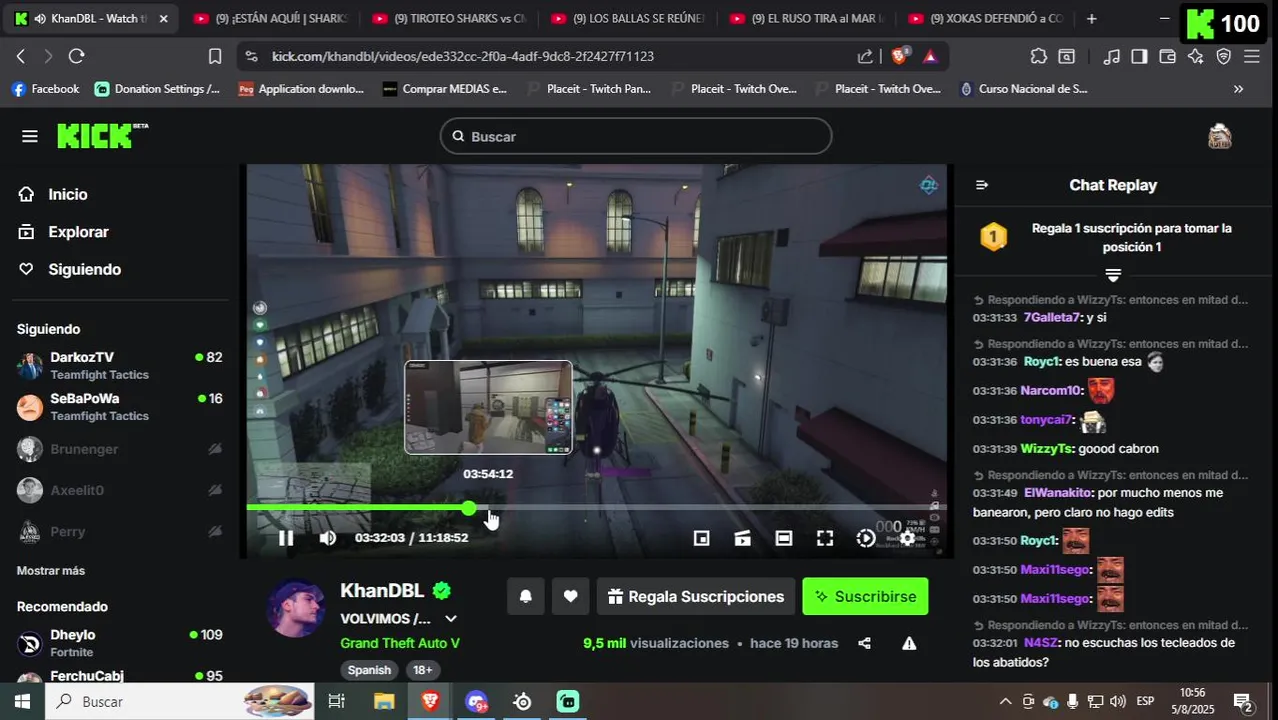Open SeBaPoWa channel in the following list
This screenshot has width=1278, height=720.
pos(120,407)
